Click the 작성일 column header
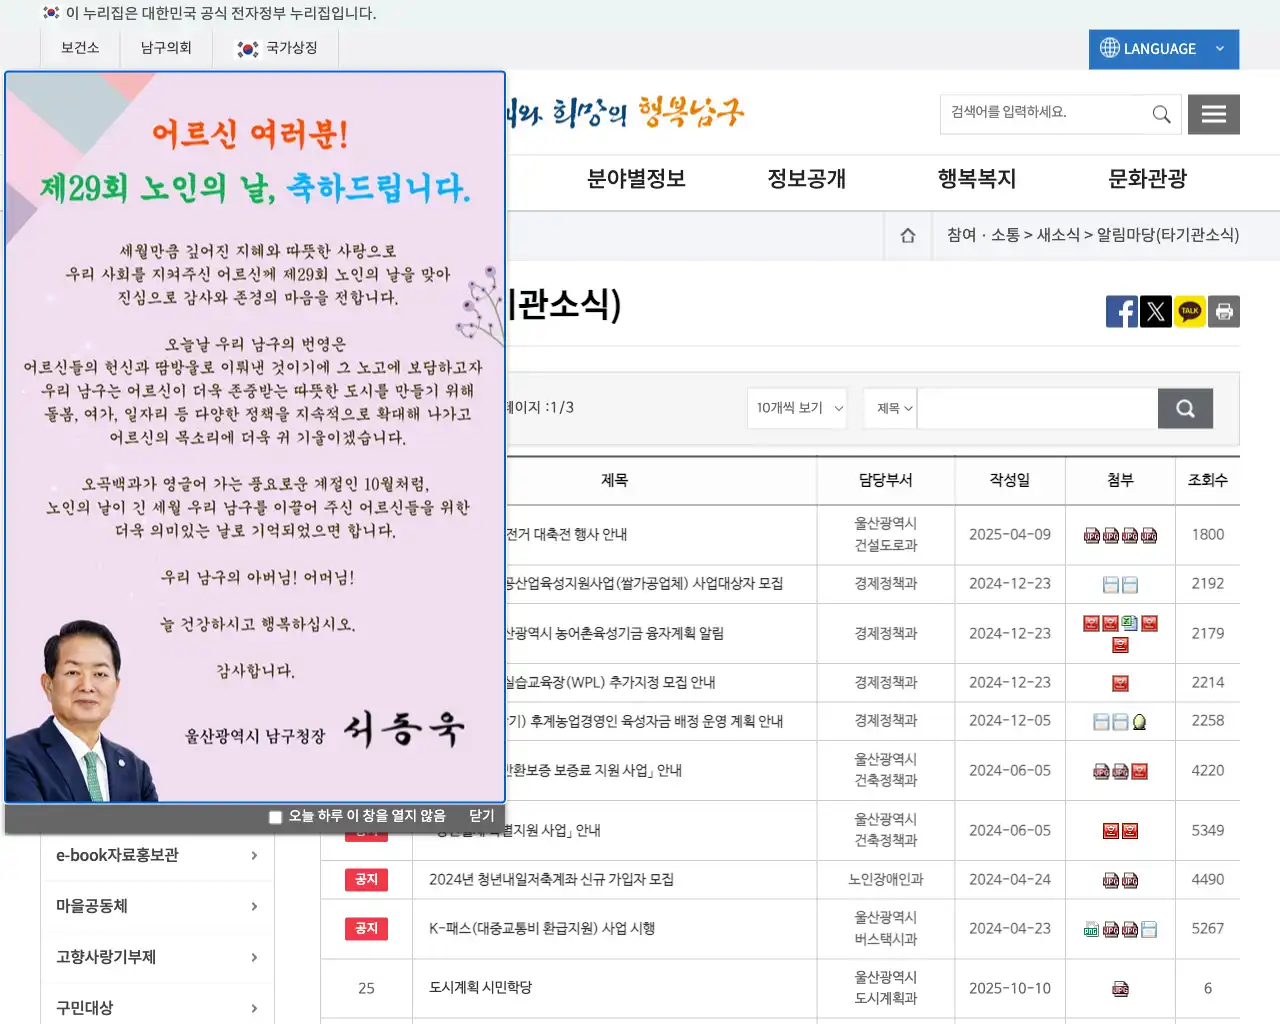The height and width of the screenshot is (1024, 1280). pyautogui.click(x=1010, y=481)
